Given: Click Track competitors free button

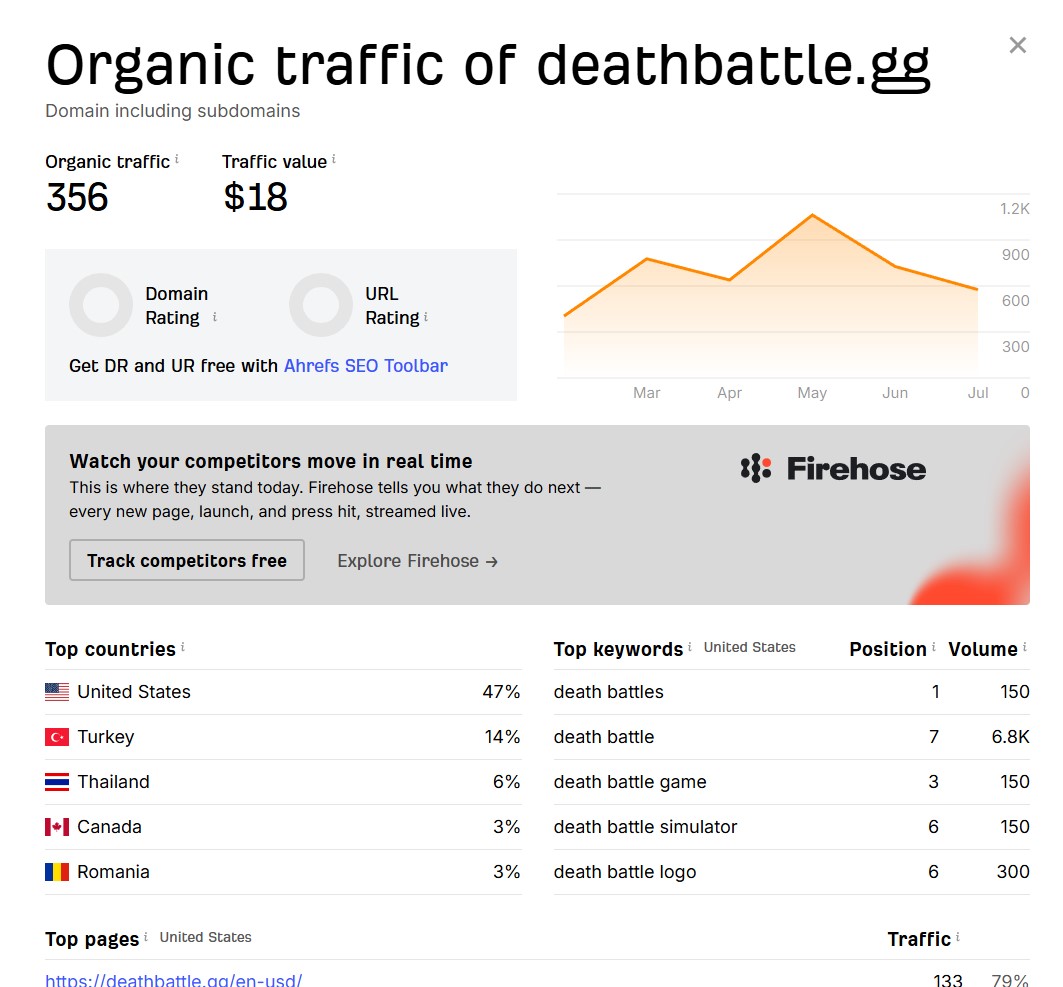Looking at the screenshot, I should pyautogui.click(x=186, y=560).
